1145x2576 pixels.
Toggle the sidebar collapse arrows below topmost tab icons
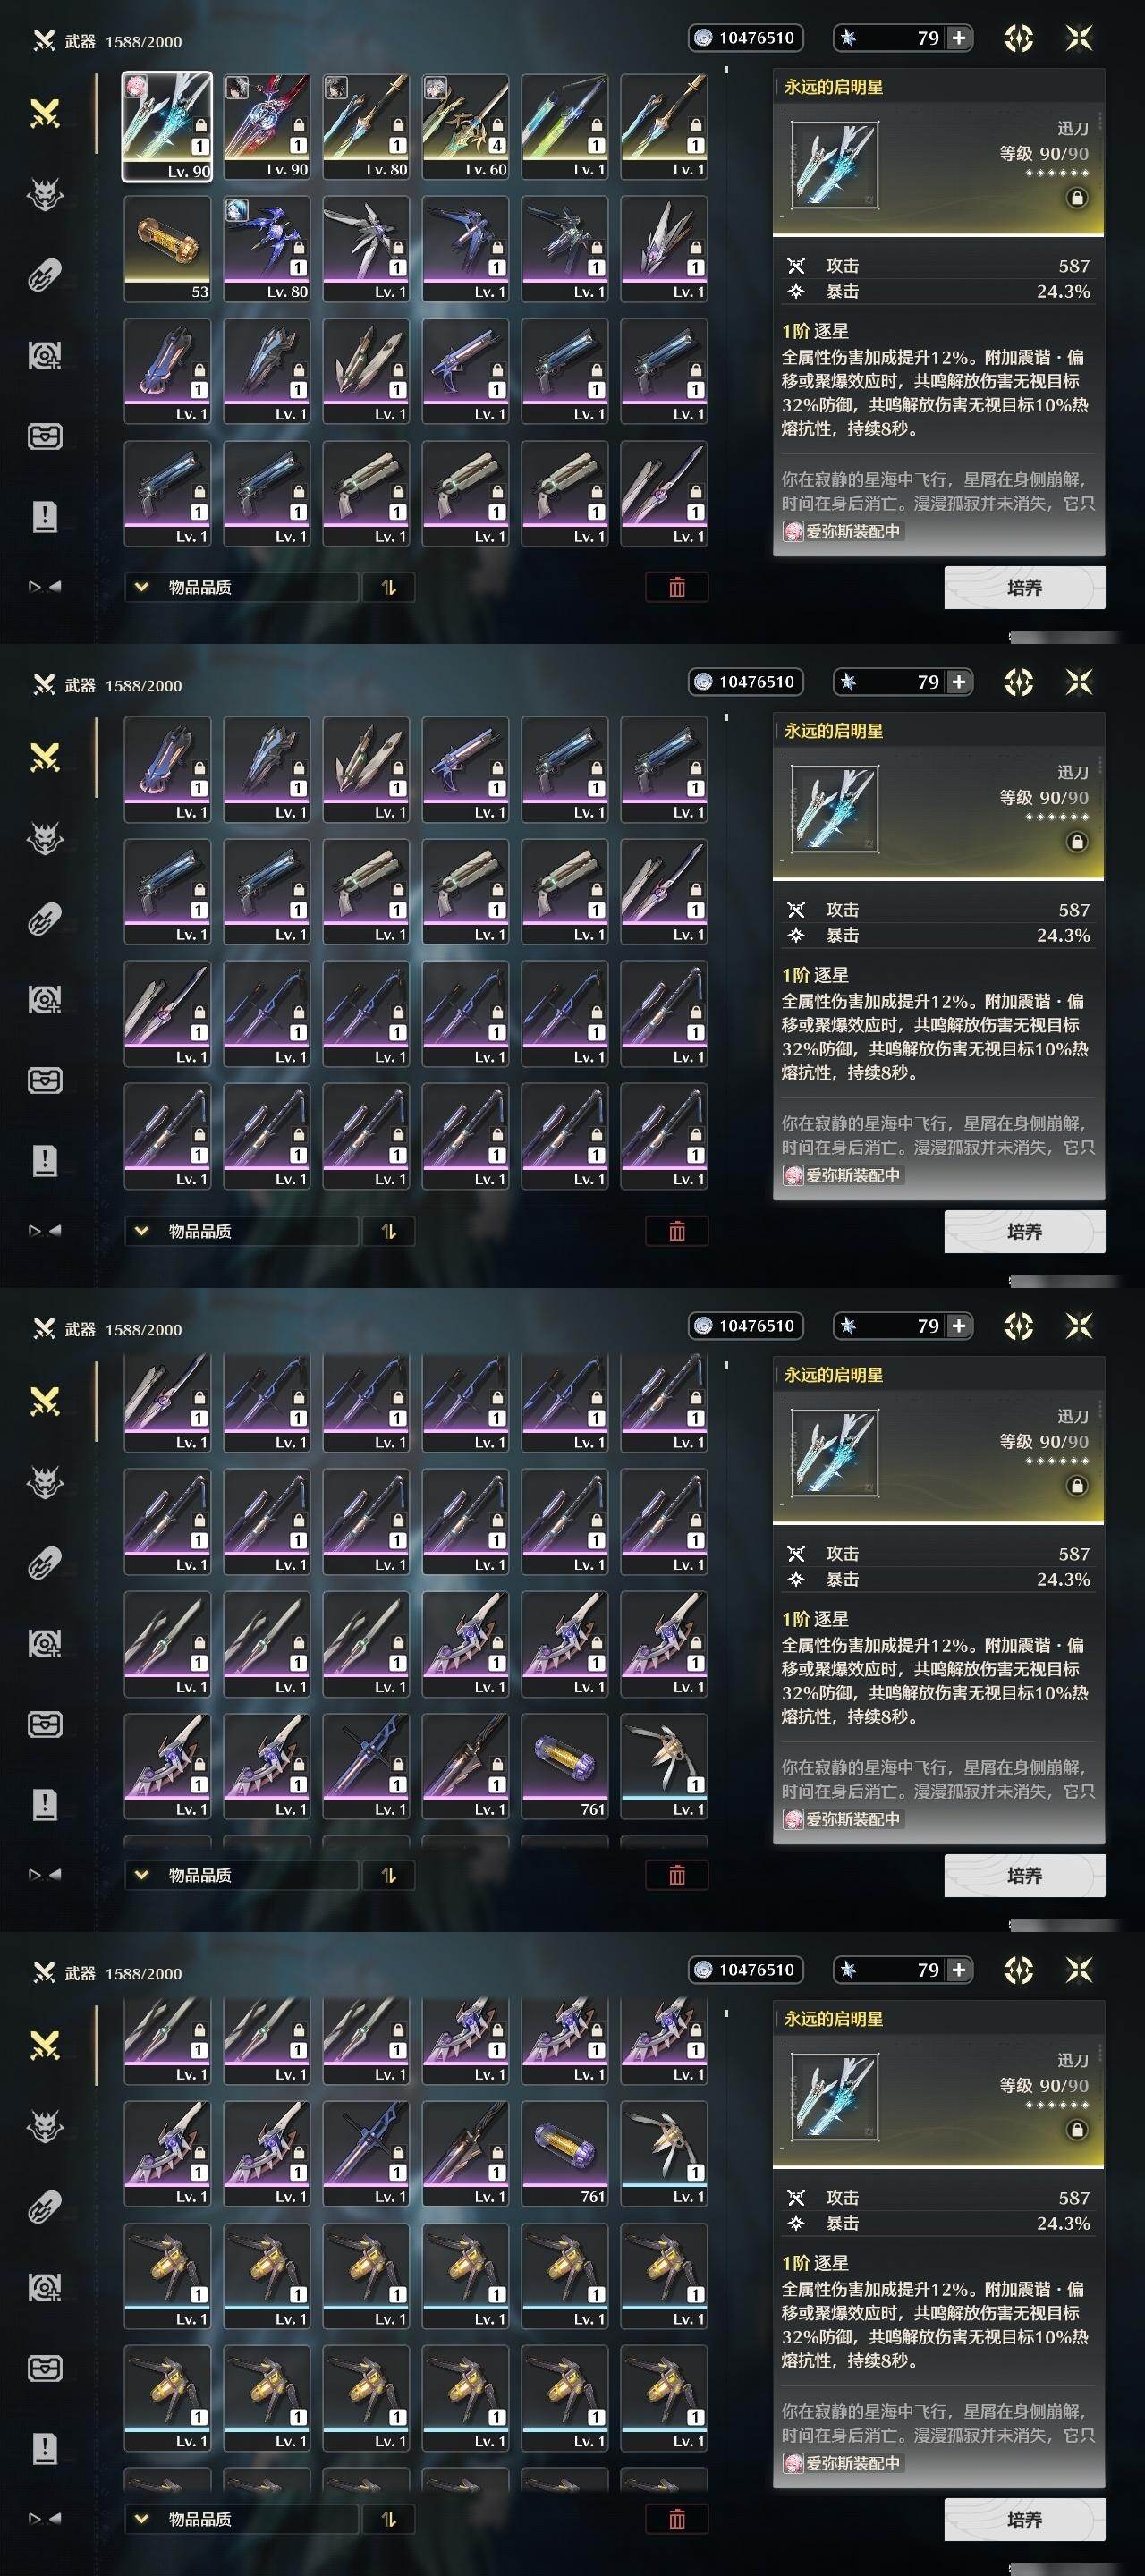tap(45, 587)
